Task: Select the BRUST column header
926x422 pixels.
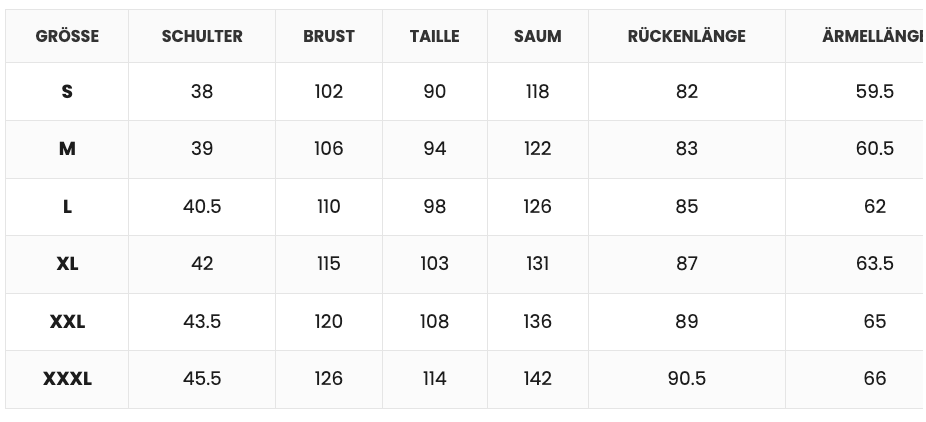Action: pyautogui.click(x=329, y=36)
